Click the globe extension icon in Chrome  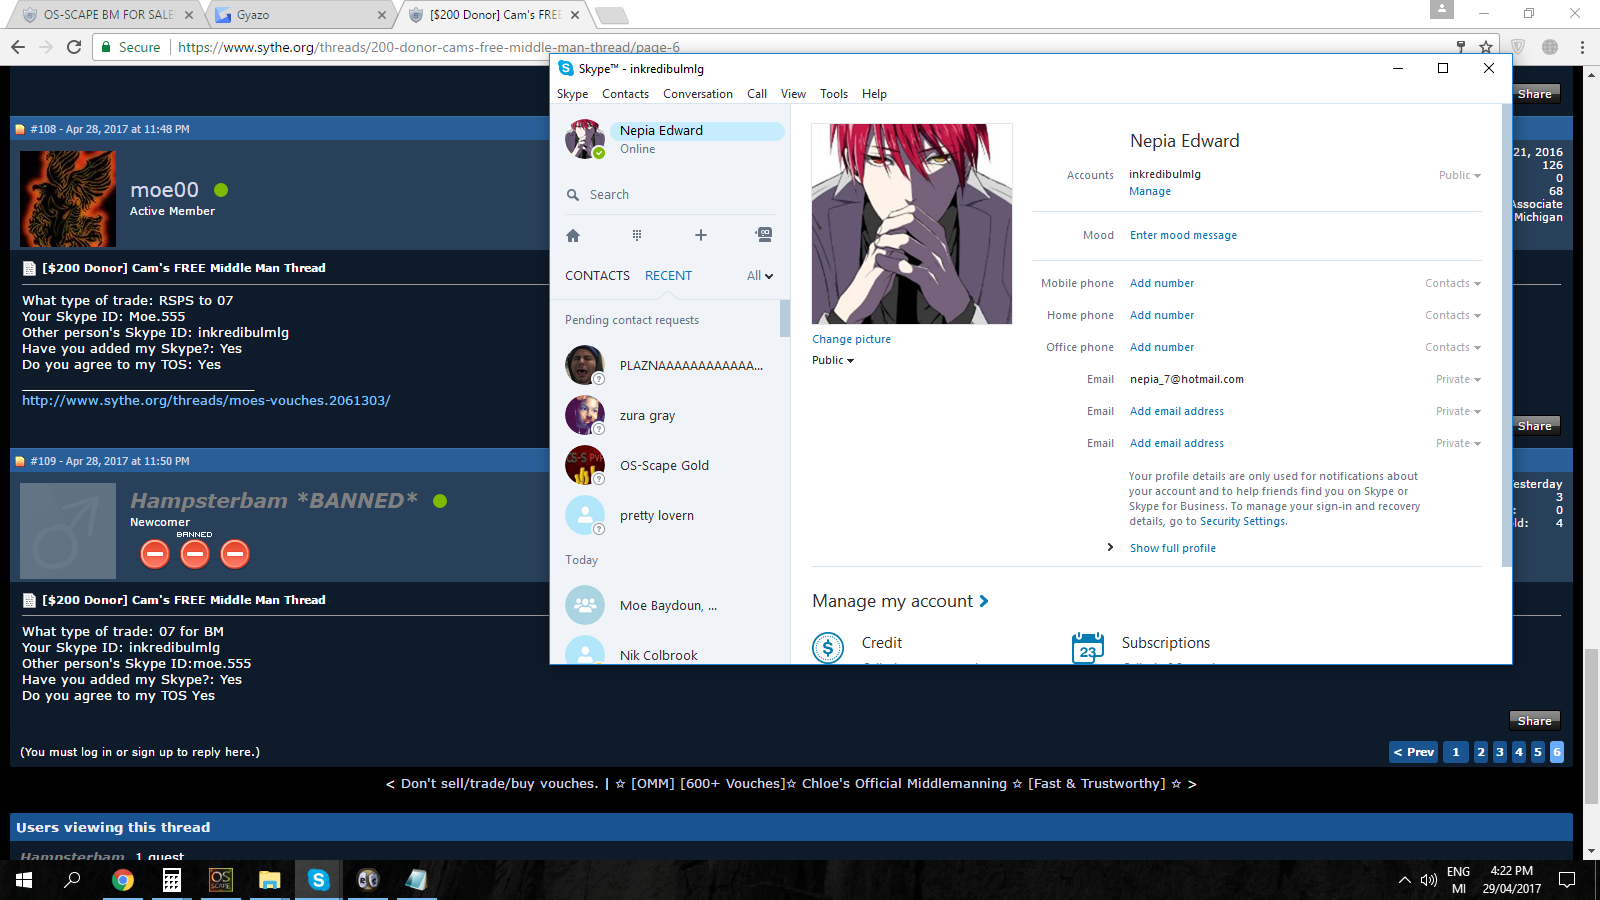1550,47
